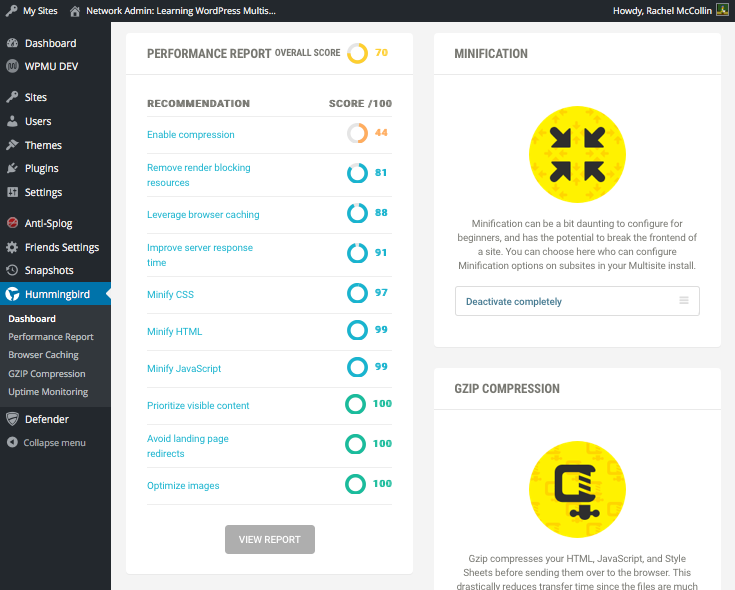
Task: Click the Users person icon
Action: tap(13, 121)
